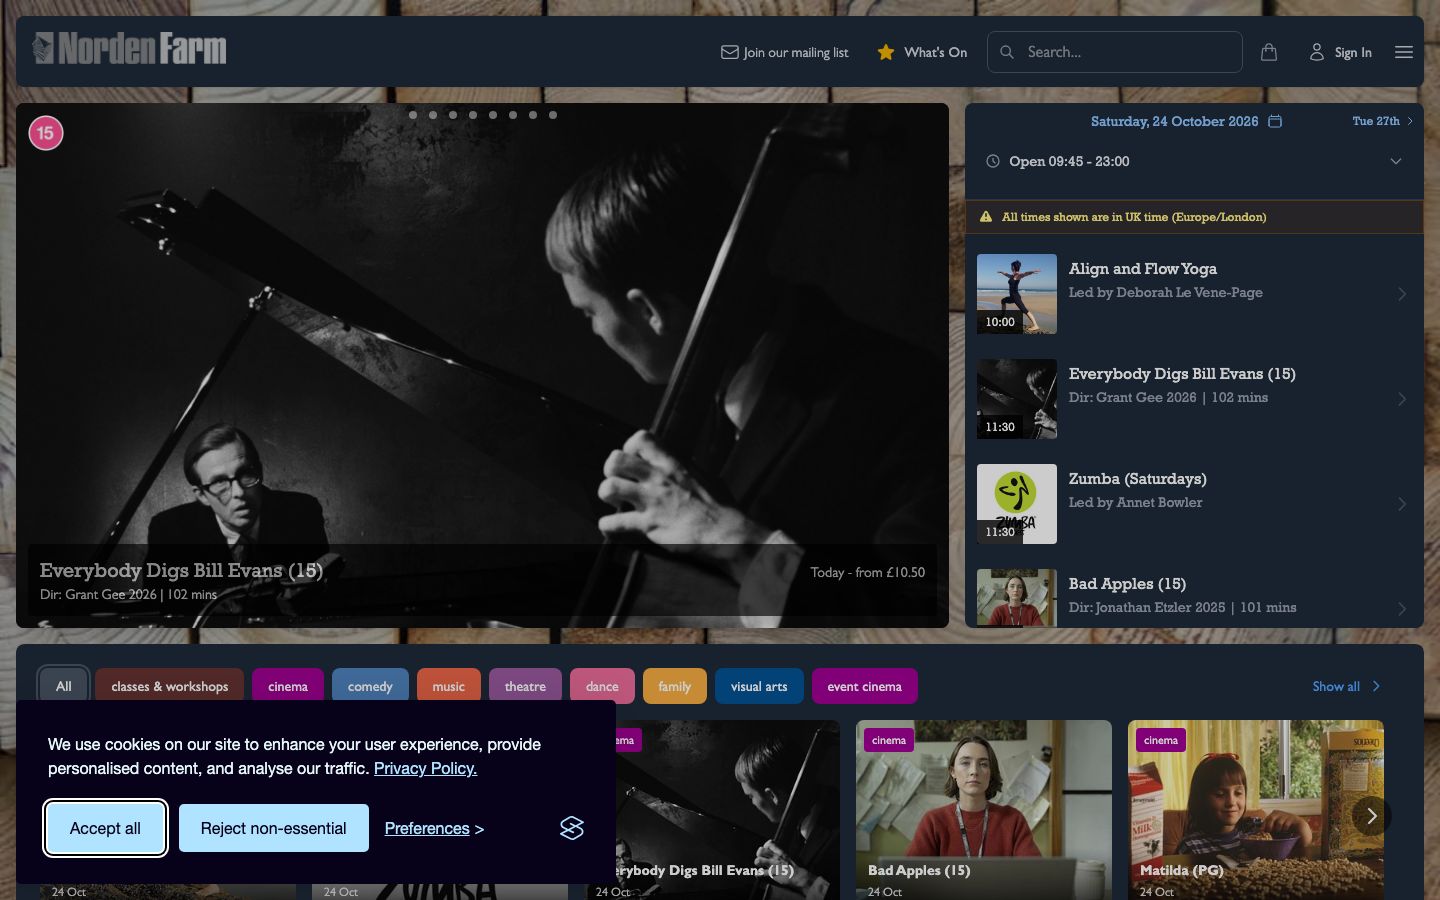
Task: Click Show all events link
Action: tap(1346, 686)
